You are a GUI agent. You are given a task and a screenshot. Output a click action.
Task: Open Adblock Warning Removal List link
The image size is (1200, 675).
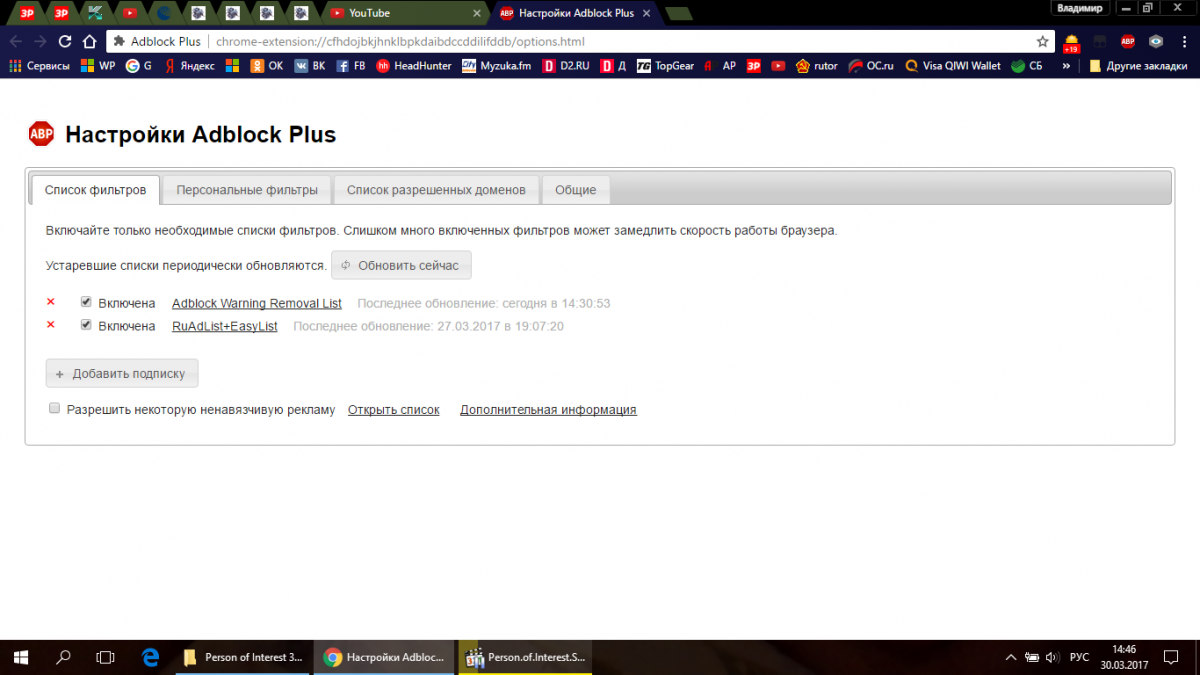tap(257, 303)
